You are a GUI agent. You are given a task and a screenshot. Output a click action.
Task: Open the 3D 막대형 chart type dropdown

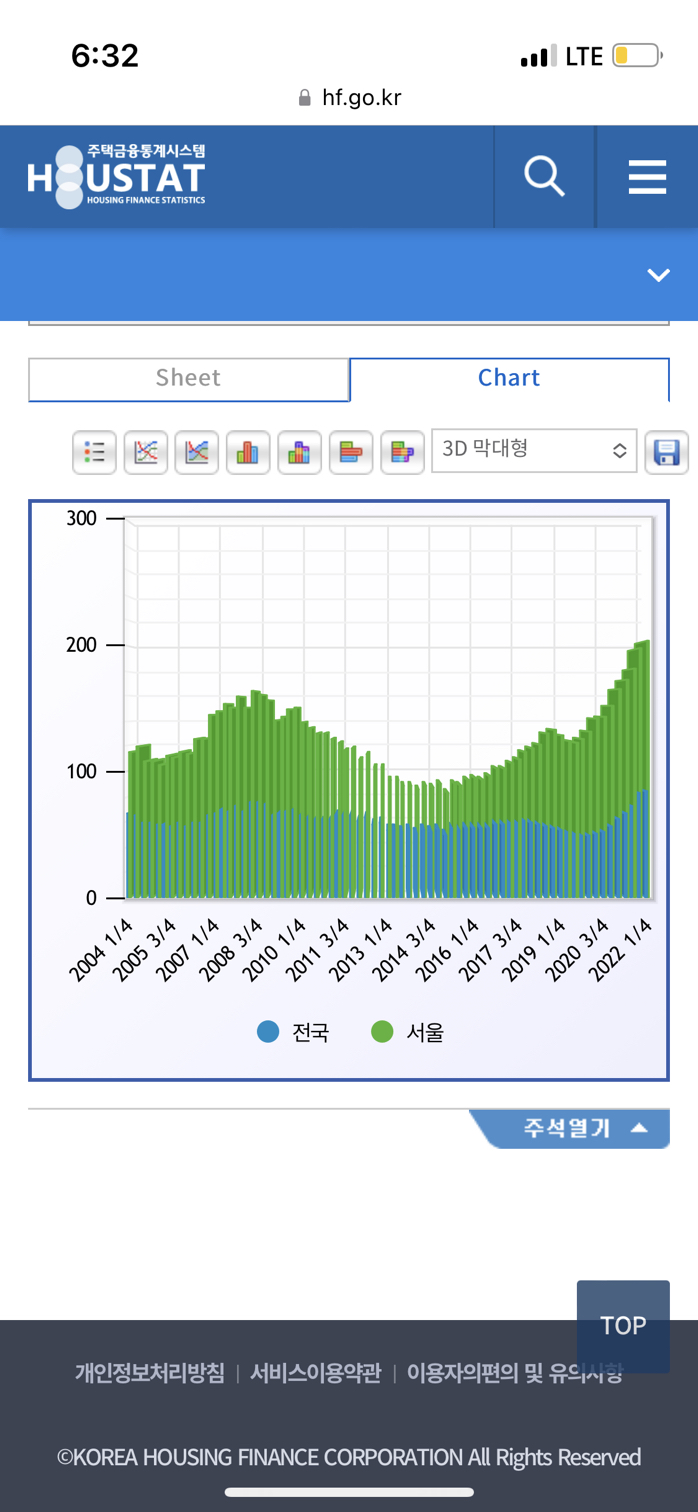535,450
